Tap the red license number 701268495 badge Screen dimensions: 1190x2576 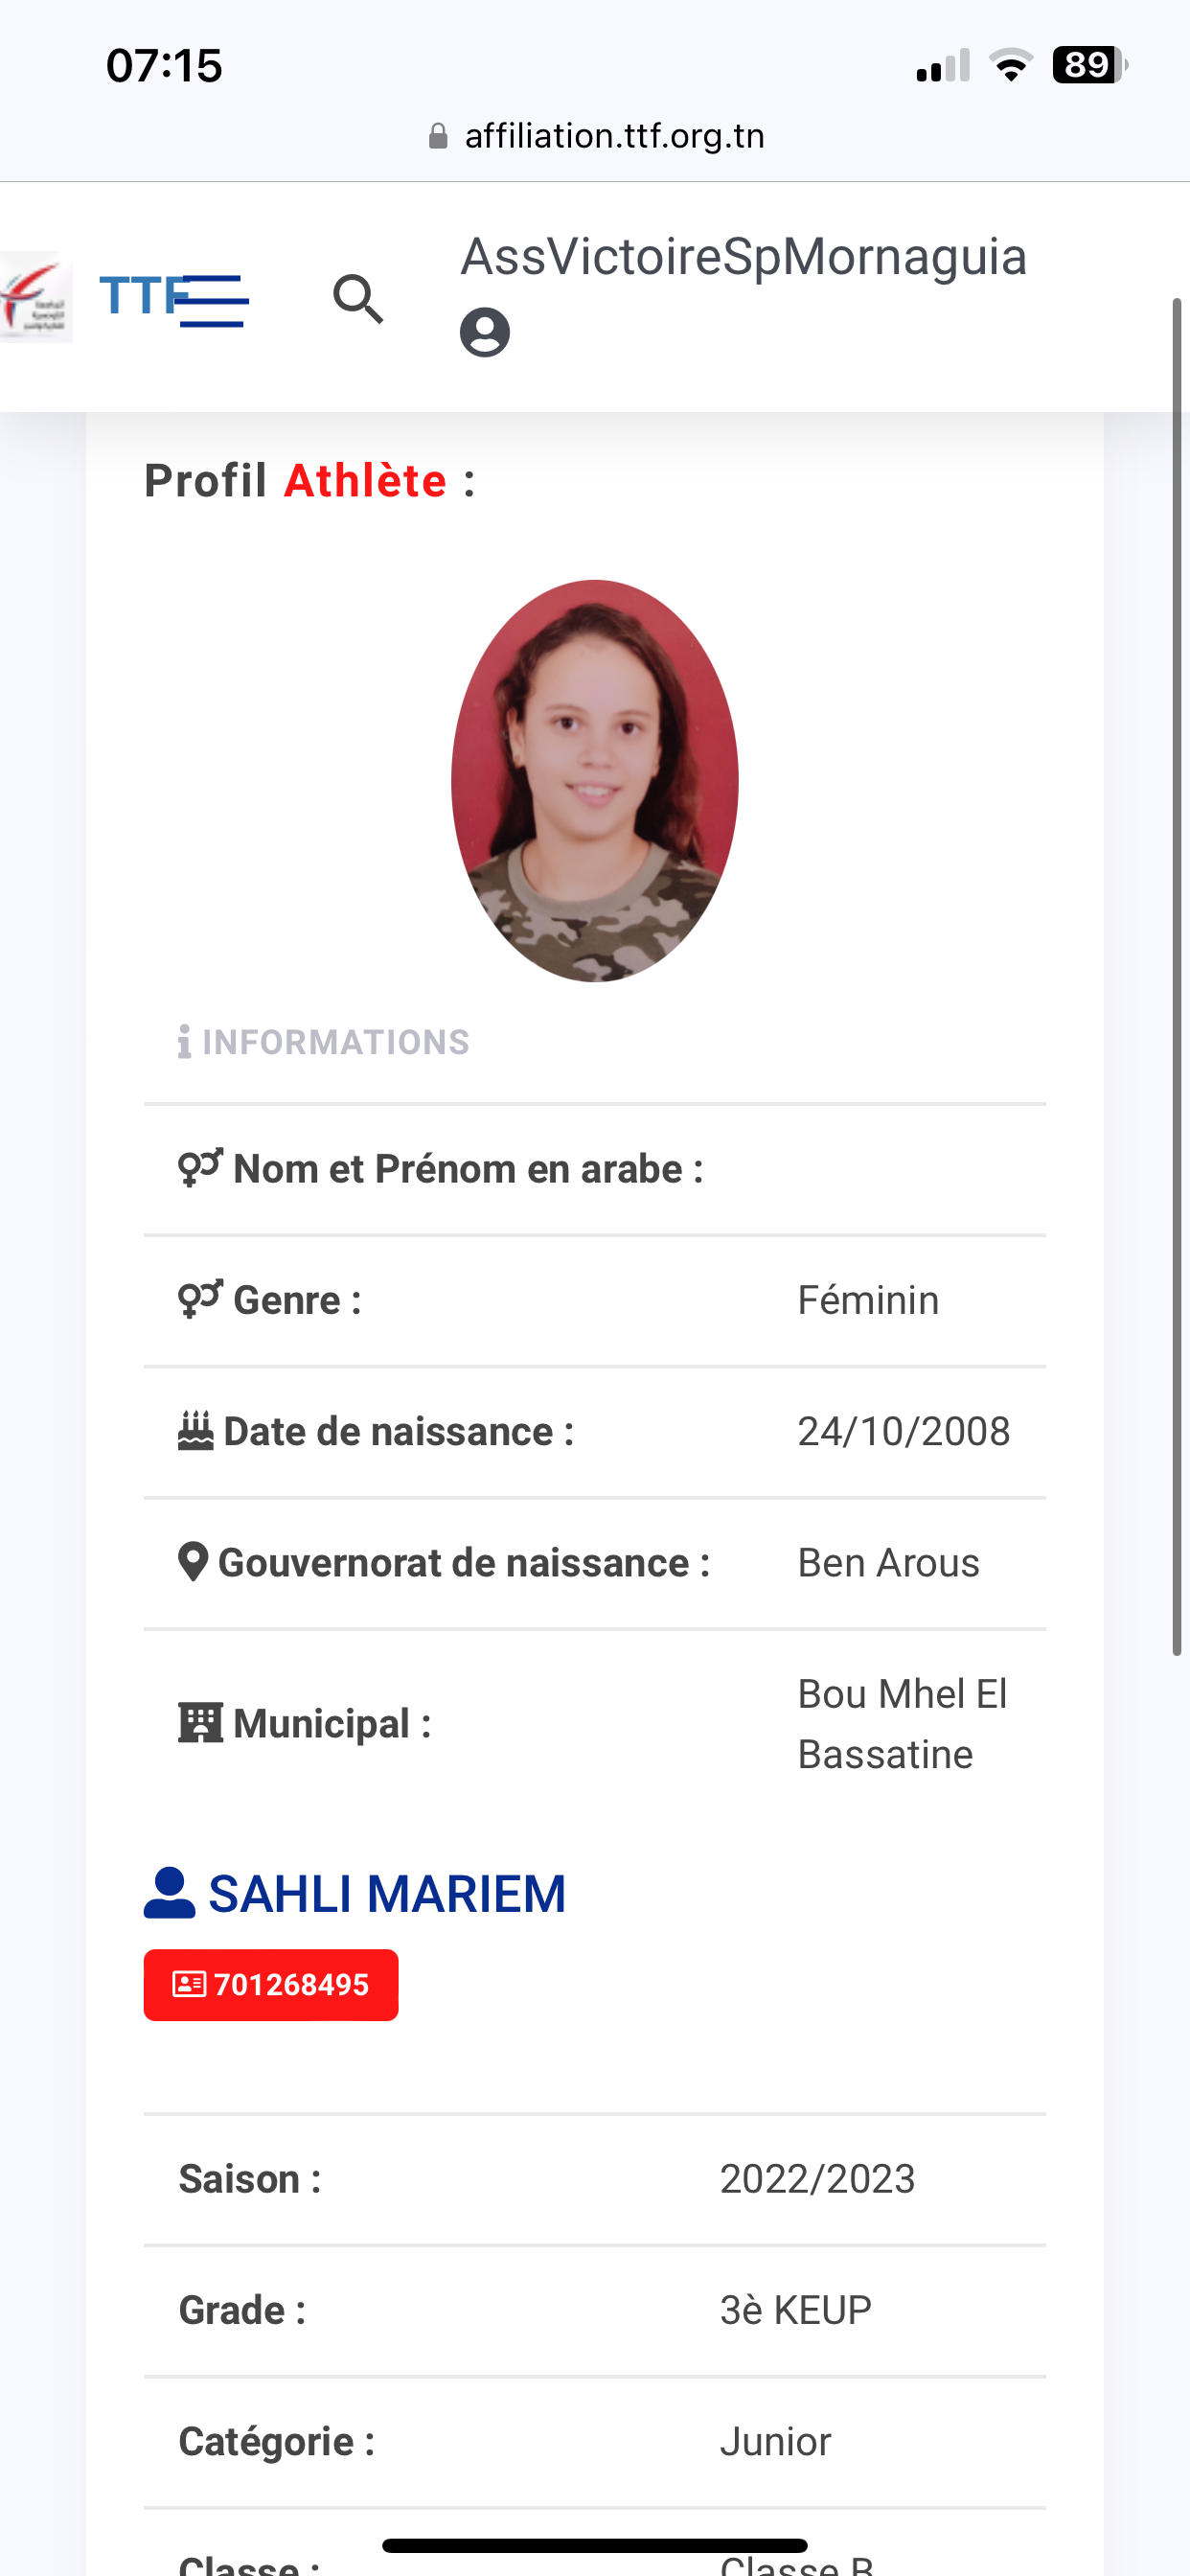pos(271,1985)
